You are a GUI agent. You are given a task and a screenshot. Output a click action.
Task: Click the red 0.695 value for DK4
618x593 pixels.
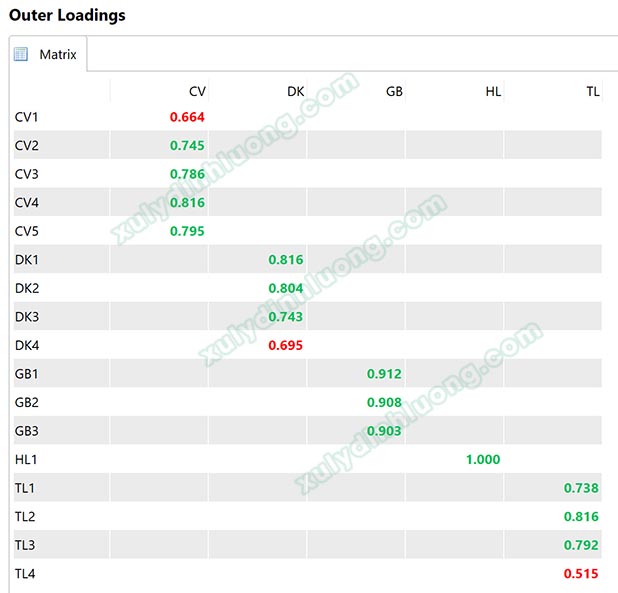click(286, 345)
